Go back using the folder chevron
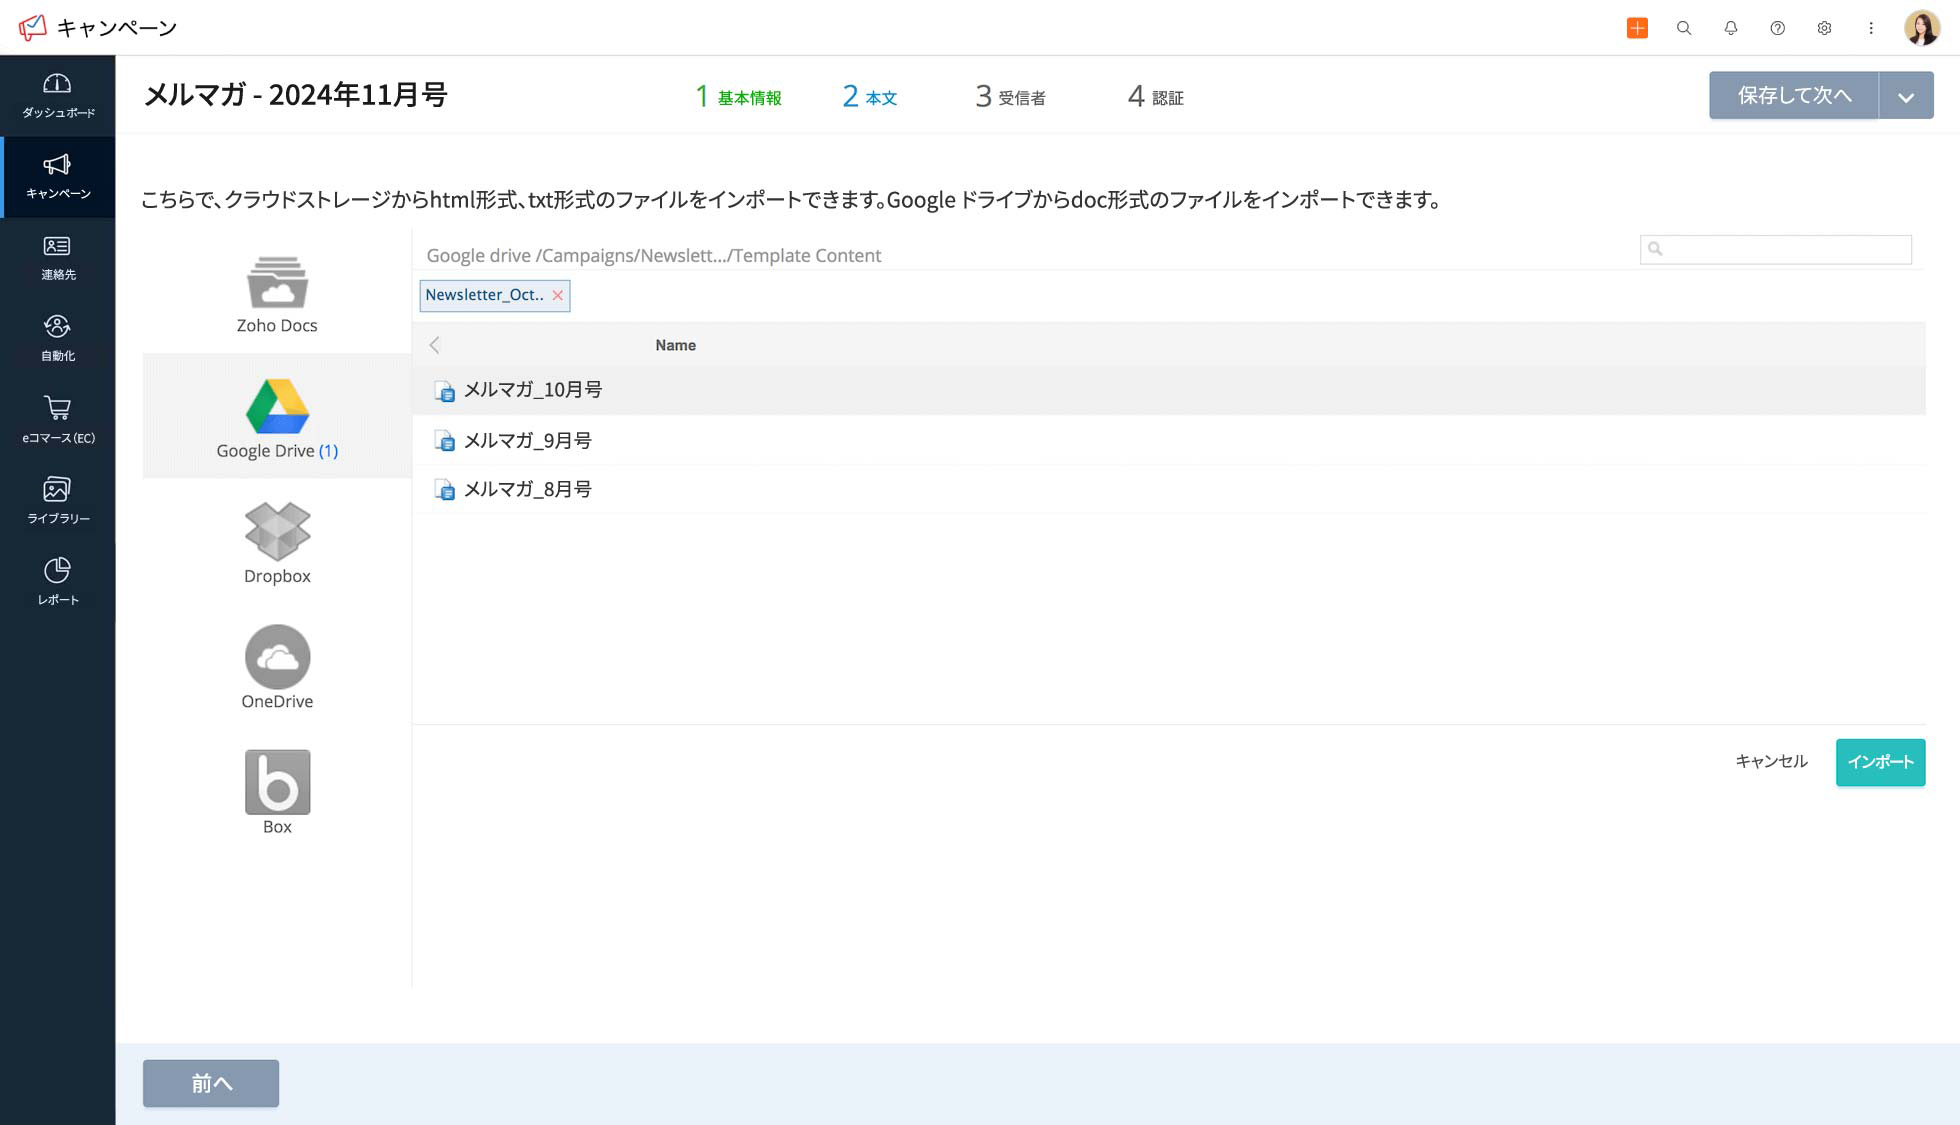Image resolution: width=1960 pixels, height=1125 pixels. [434, 345]
